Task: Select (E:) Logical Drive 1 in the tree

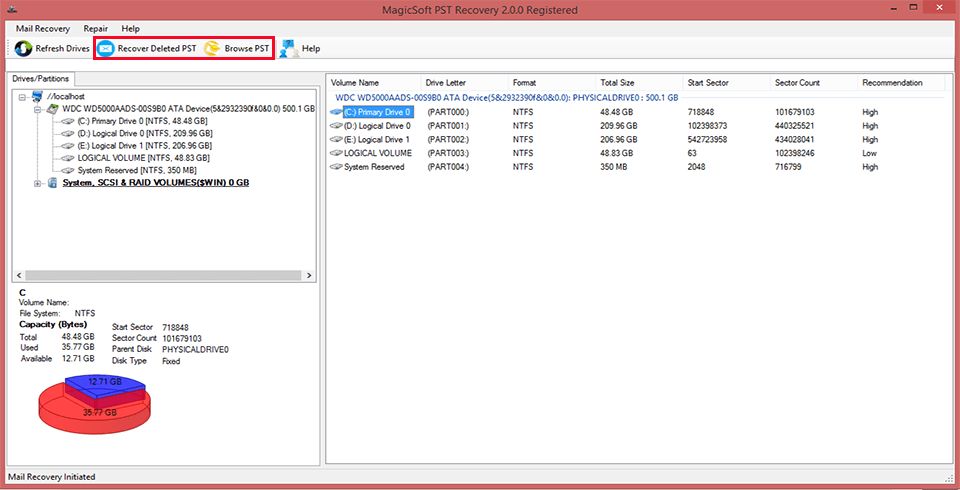Action: tap(144, 146)
